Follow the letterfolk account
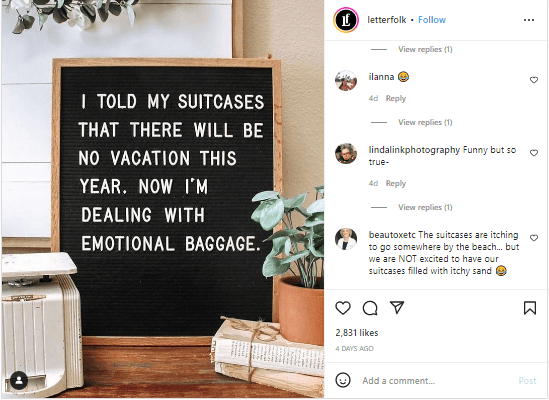 pos(432,20)
